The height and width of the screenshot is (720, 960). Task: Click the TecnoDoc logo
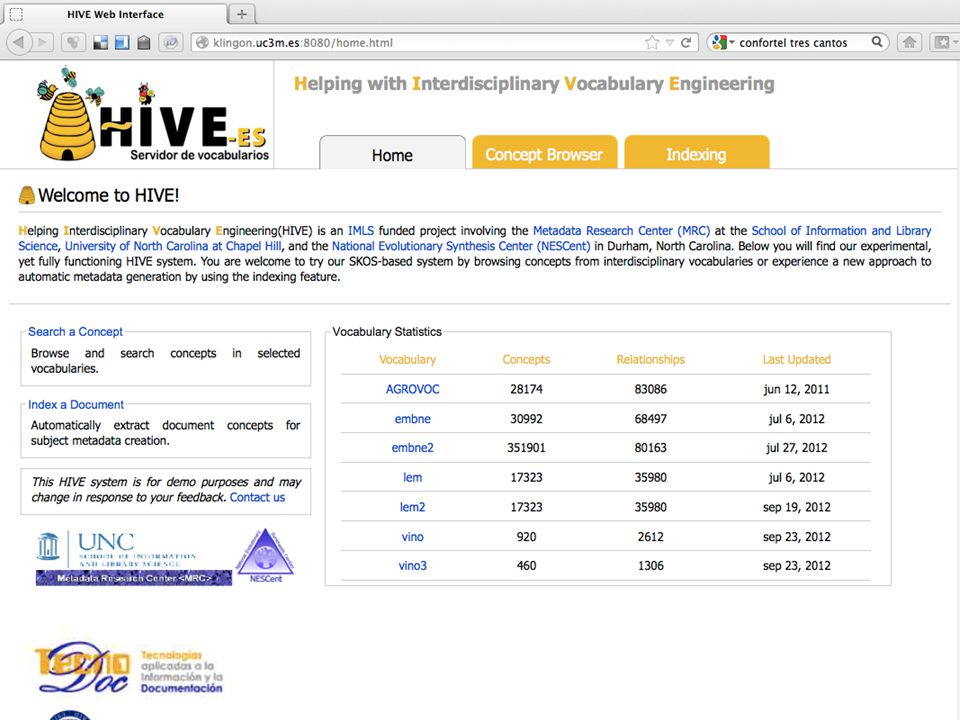[129, 667]
